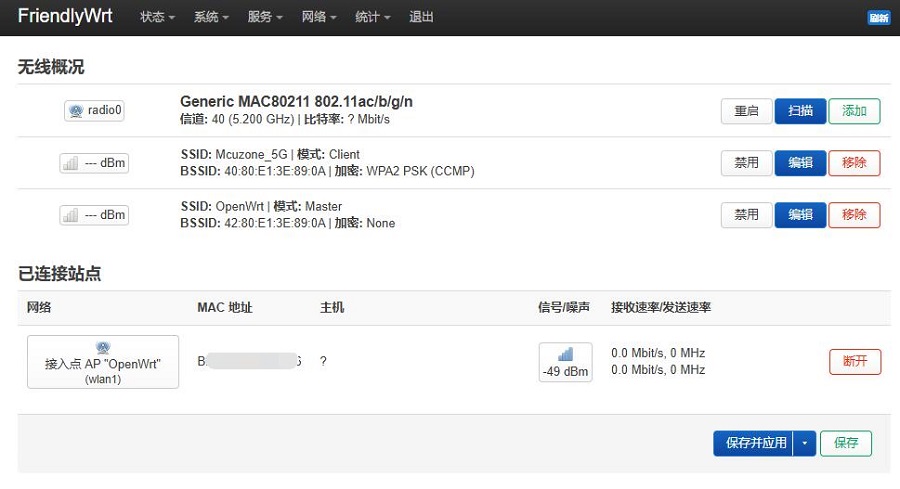The width and height of the screenshot is (900, 489).
Task: Click the radio0 wireless device badge
Action: pyautogui.click(x=94, y=110)
